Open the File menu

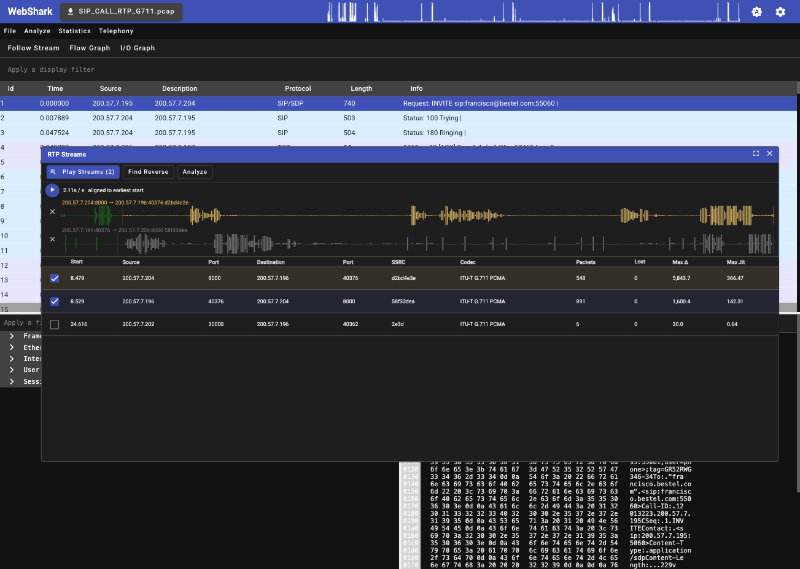pos(10,31)
